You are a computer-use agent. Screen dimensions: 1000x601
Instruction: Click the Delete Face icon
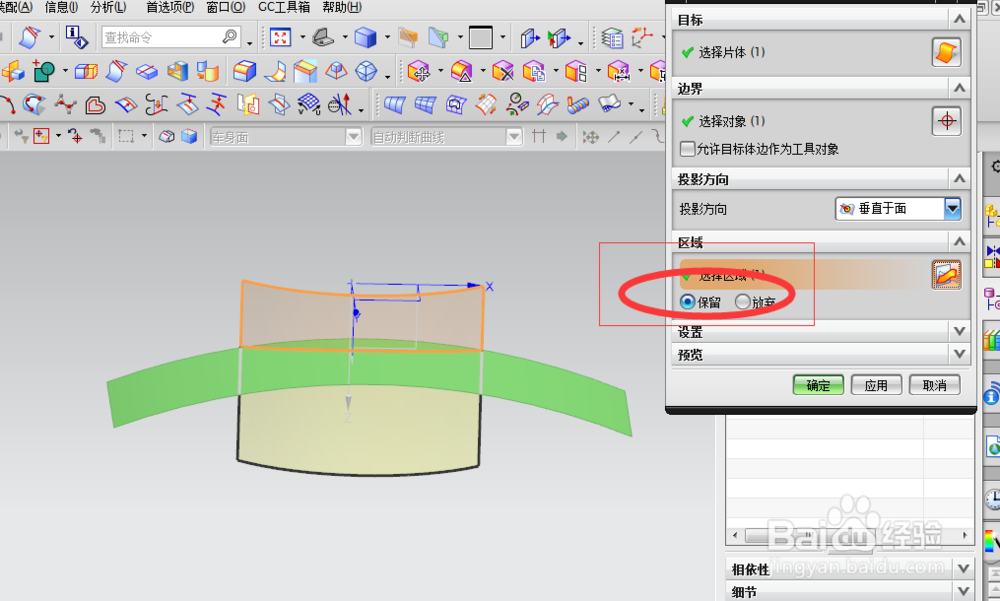click(x=503, y=71)
